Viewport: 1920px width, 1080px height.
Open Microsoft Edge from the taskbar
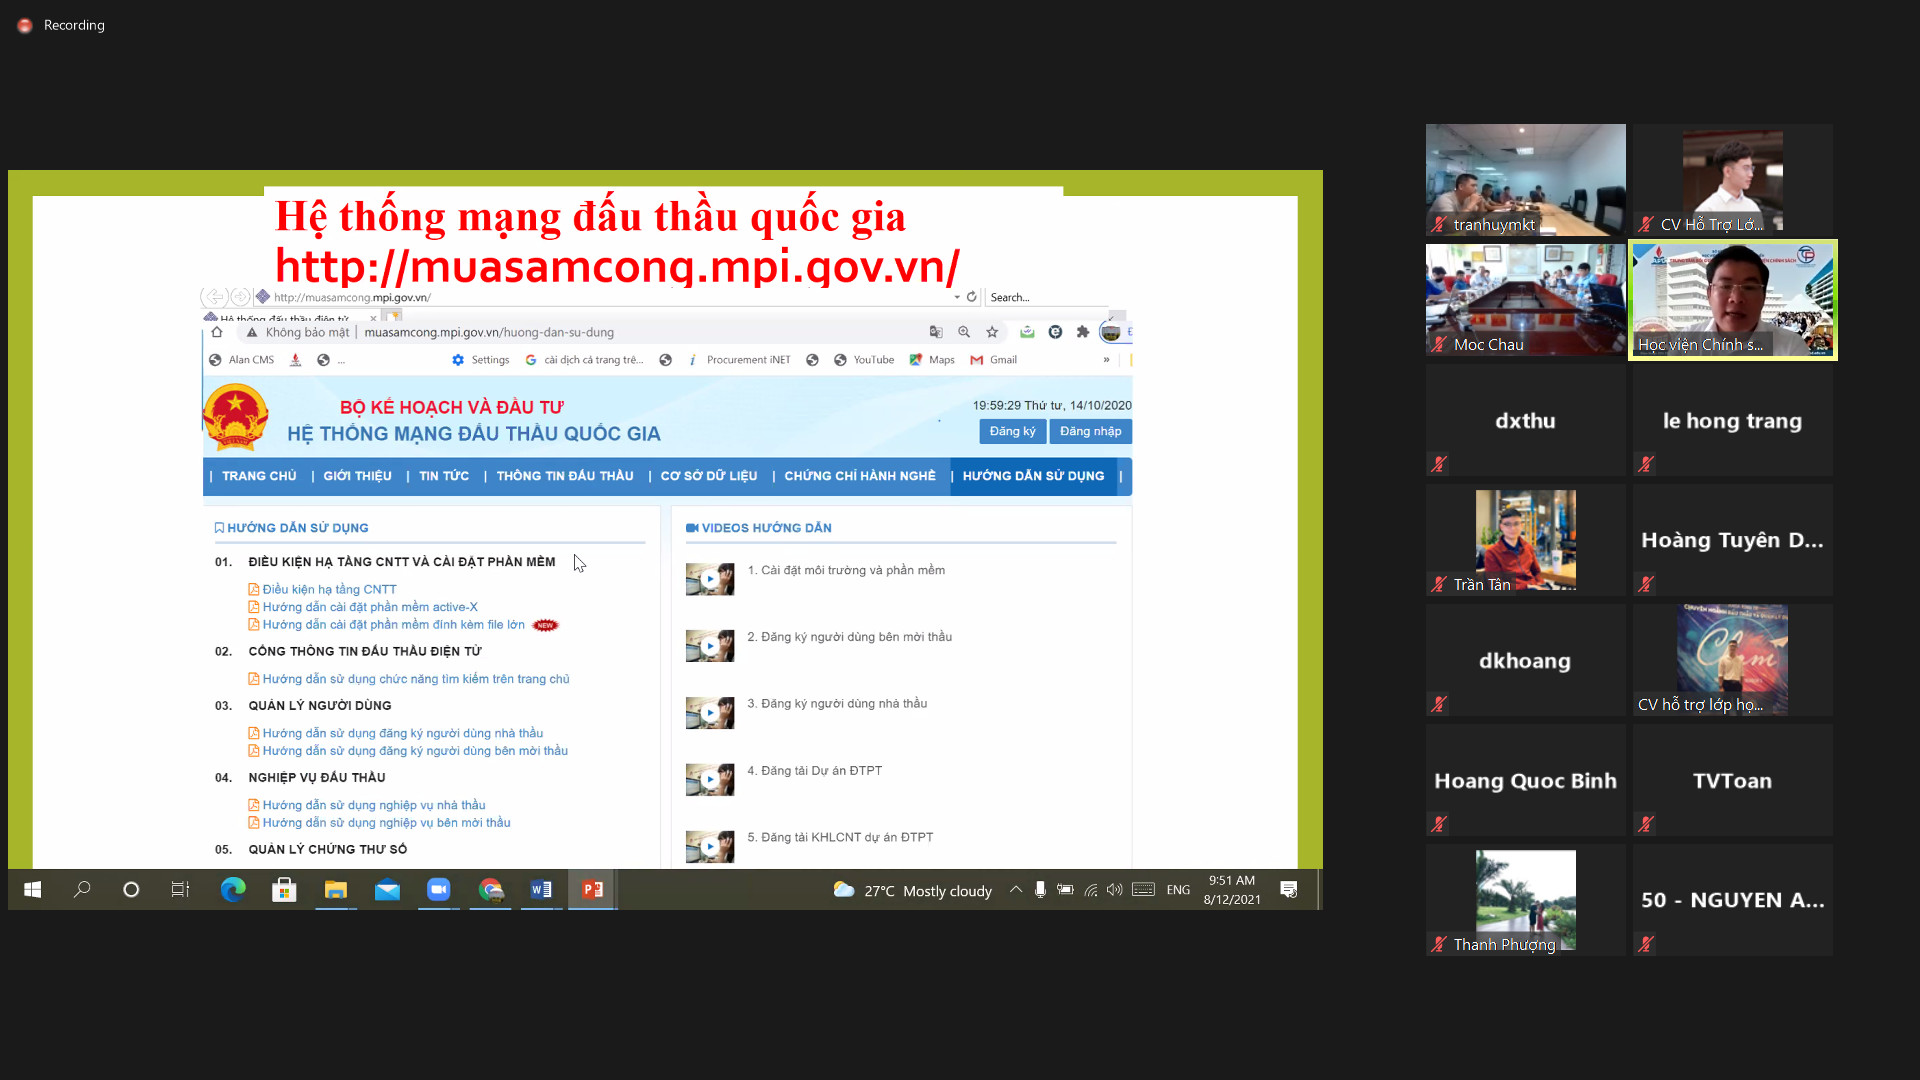tap(233, 889)
